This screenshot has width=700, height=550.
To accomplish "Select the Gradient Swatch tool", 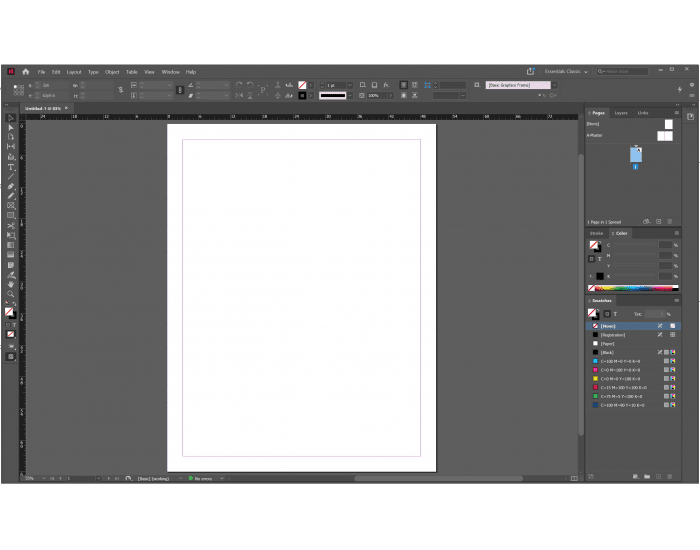I will click(x=11, y=245).
